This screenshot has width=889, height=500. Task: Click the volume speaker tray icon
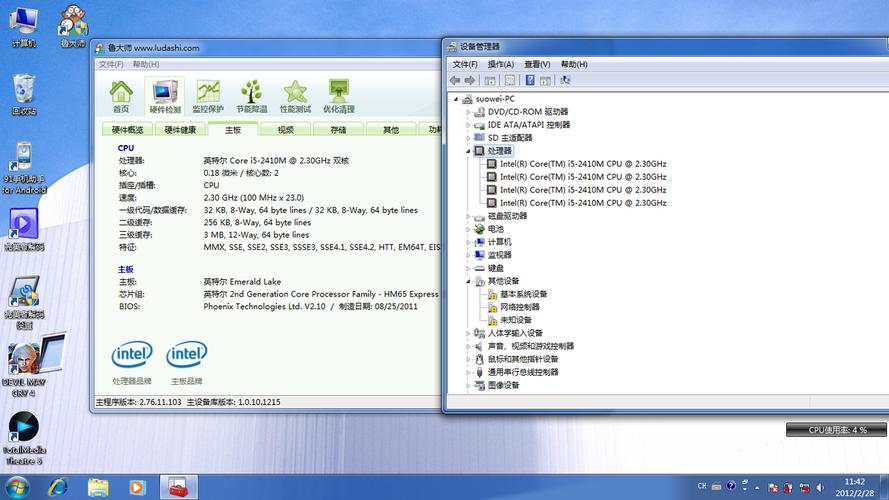820,488
